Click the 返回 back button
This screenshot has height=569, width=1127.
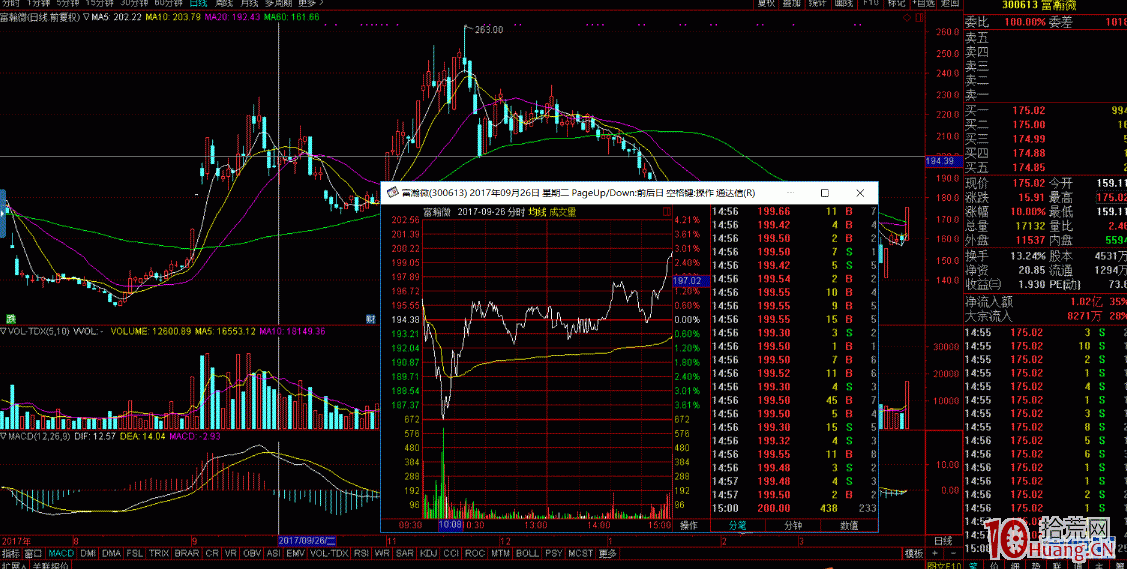949,3
